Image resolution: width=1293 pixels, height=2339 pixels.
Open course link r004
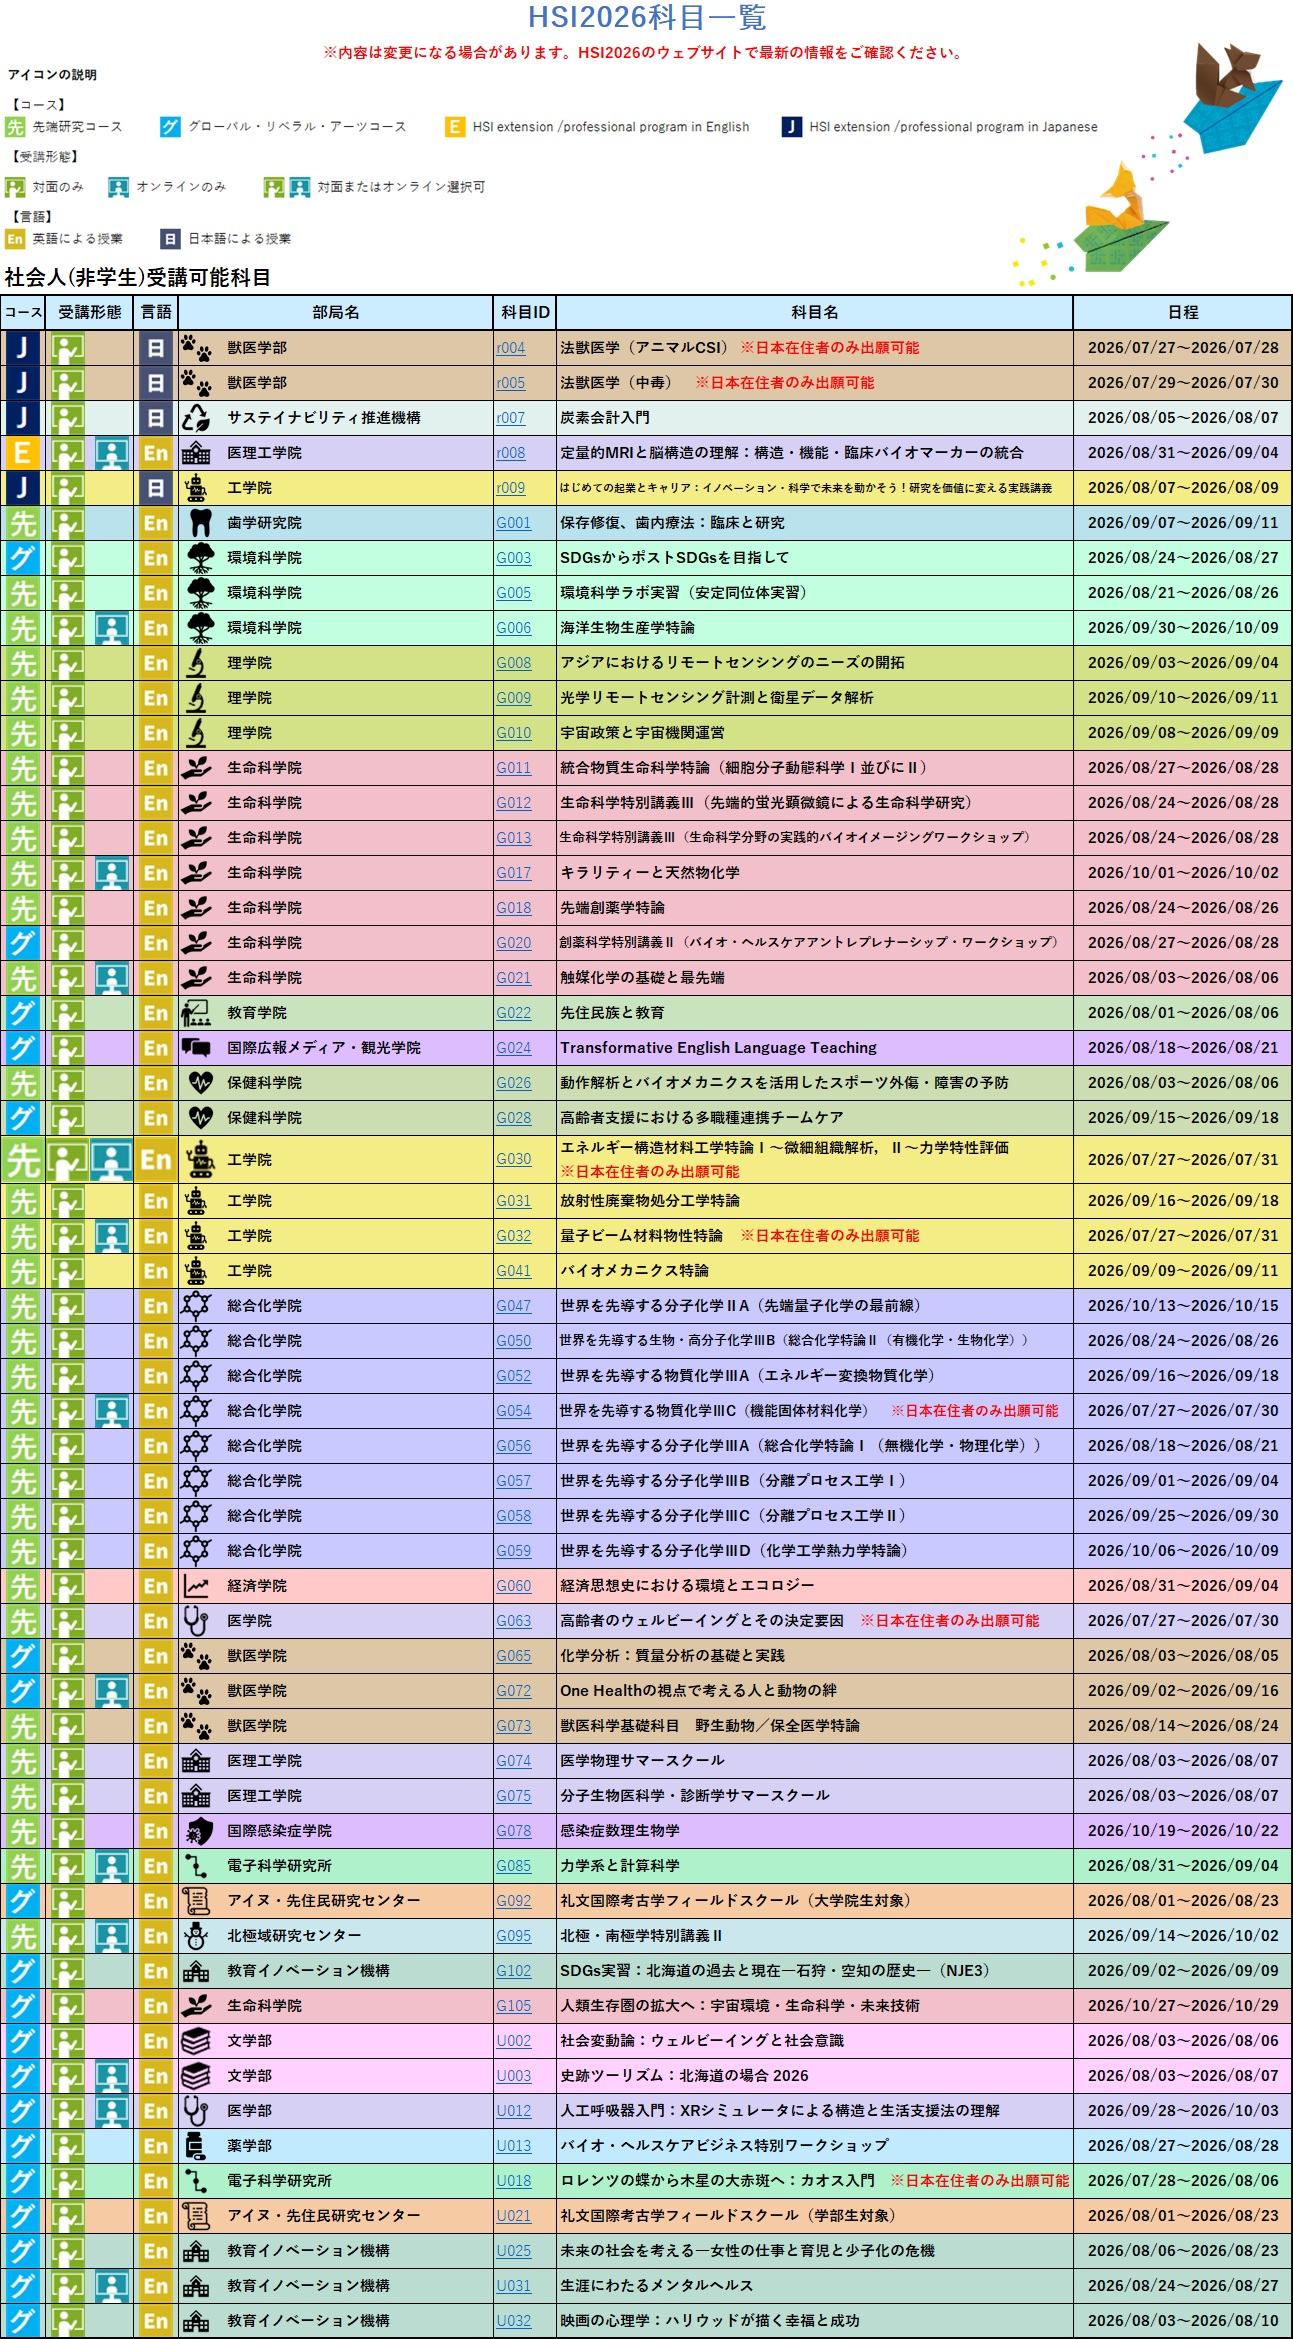tap(511, 348)
